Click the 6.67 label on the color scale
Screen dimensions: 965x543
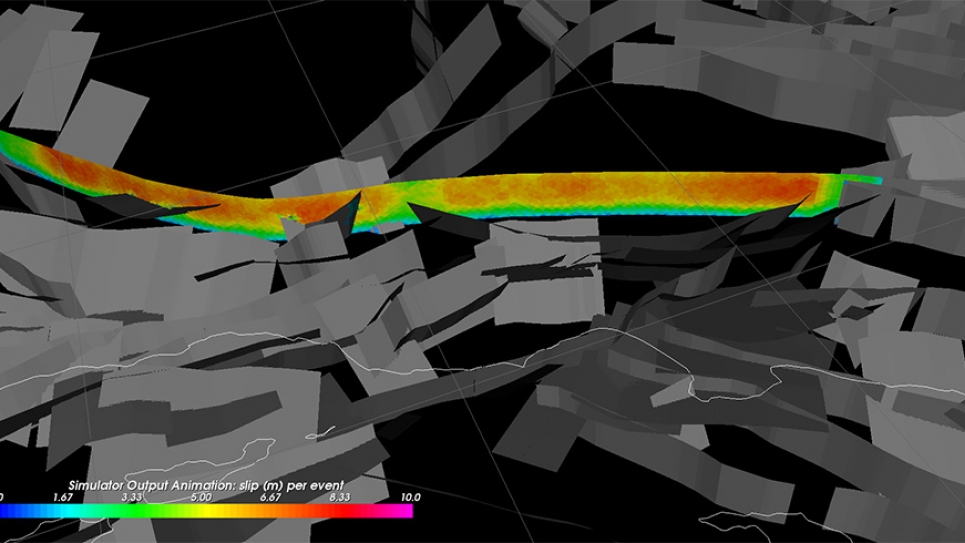(x=270, y=497)
